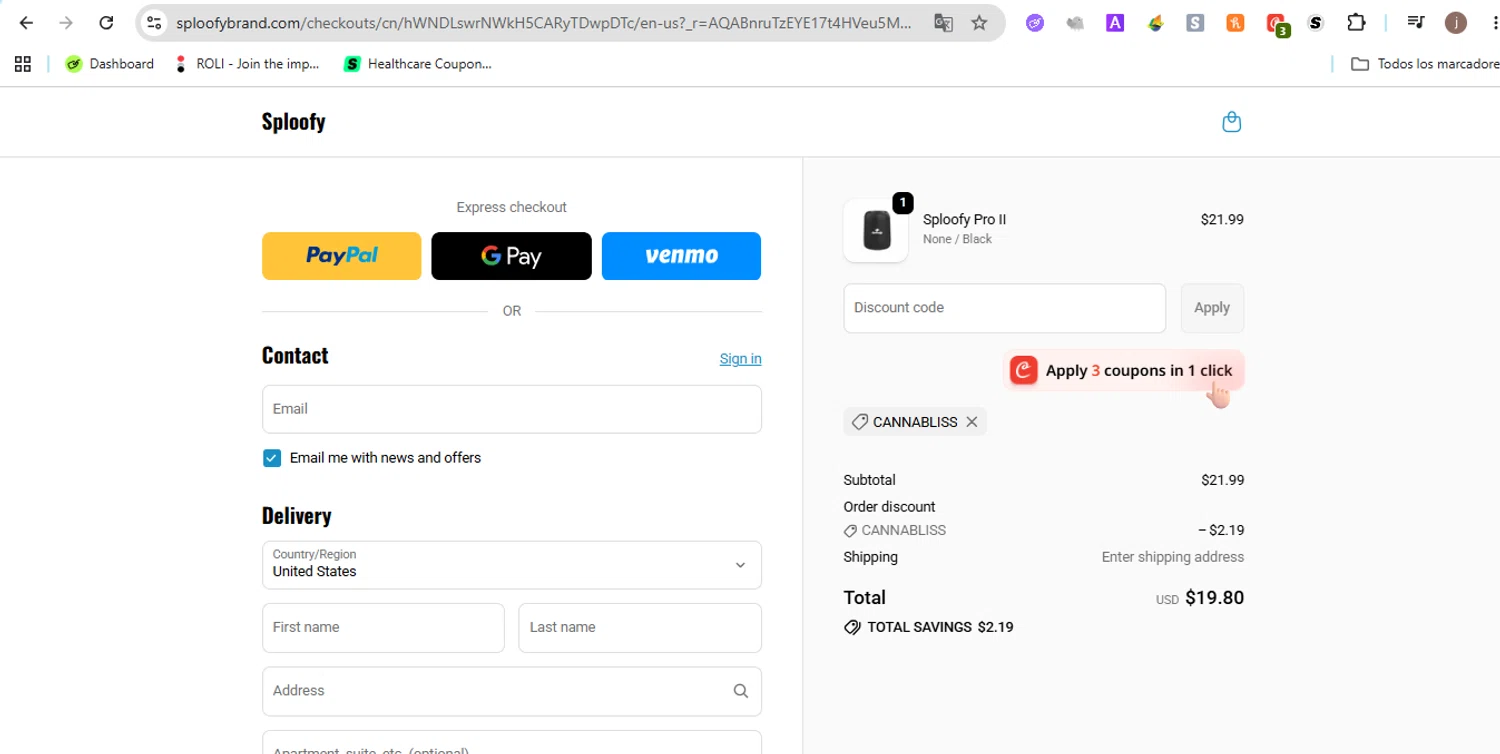Viewport: 1500px width, 754px height.
Task: Expand the Country/Region dropdown
Action: pos(512,565)
